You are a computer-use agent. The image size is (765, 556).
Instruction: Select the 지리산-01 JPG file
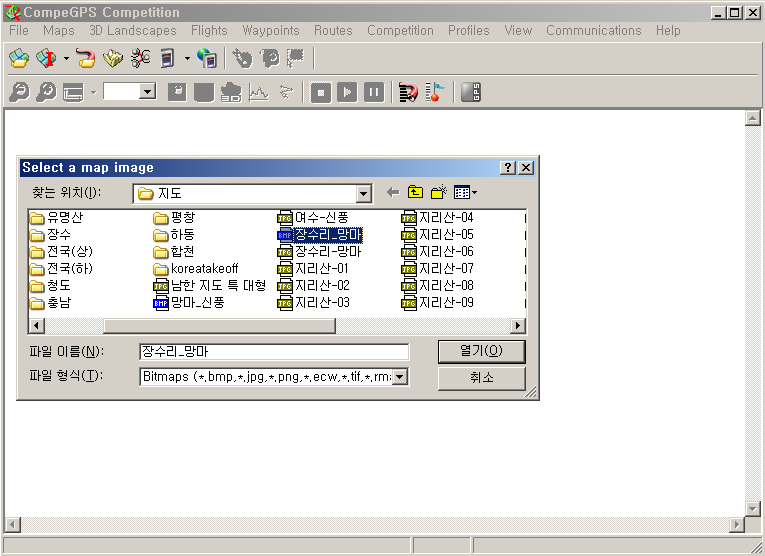click(313, 269)
